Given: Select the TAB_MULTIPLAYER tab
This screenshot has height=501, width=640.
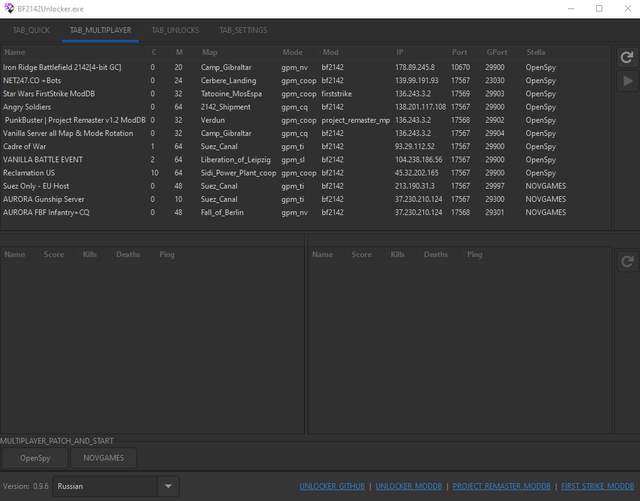Looking at the screenshot, I should pyautogui.click(x=100, y=30).
